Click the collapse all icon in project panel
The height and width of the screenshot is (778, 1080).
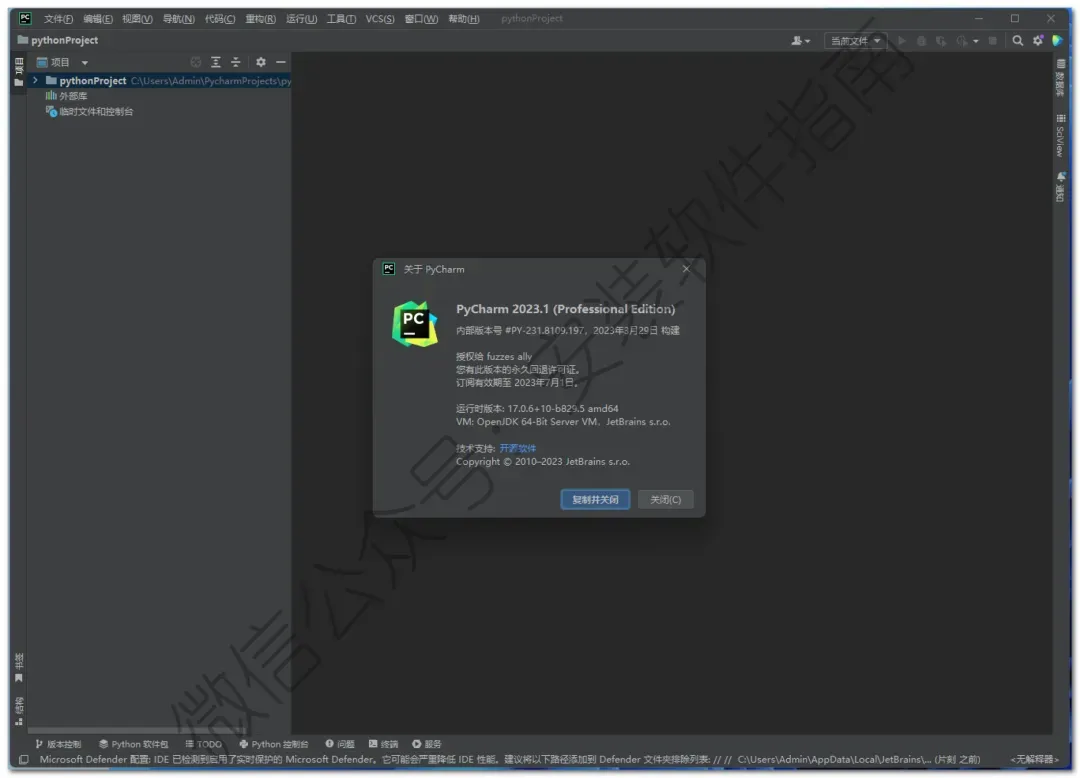[236, 62]
